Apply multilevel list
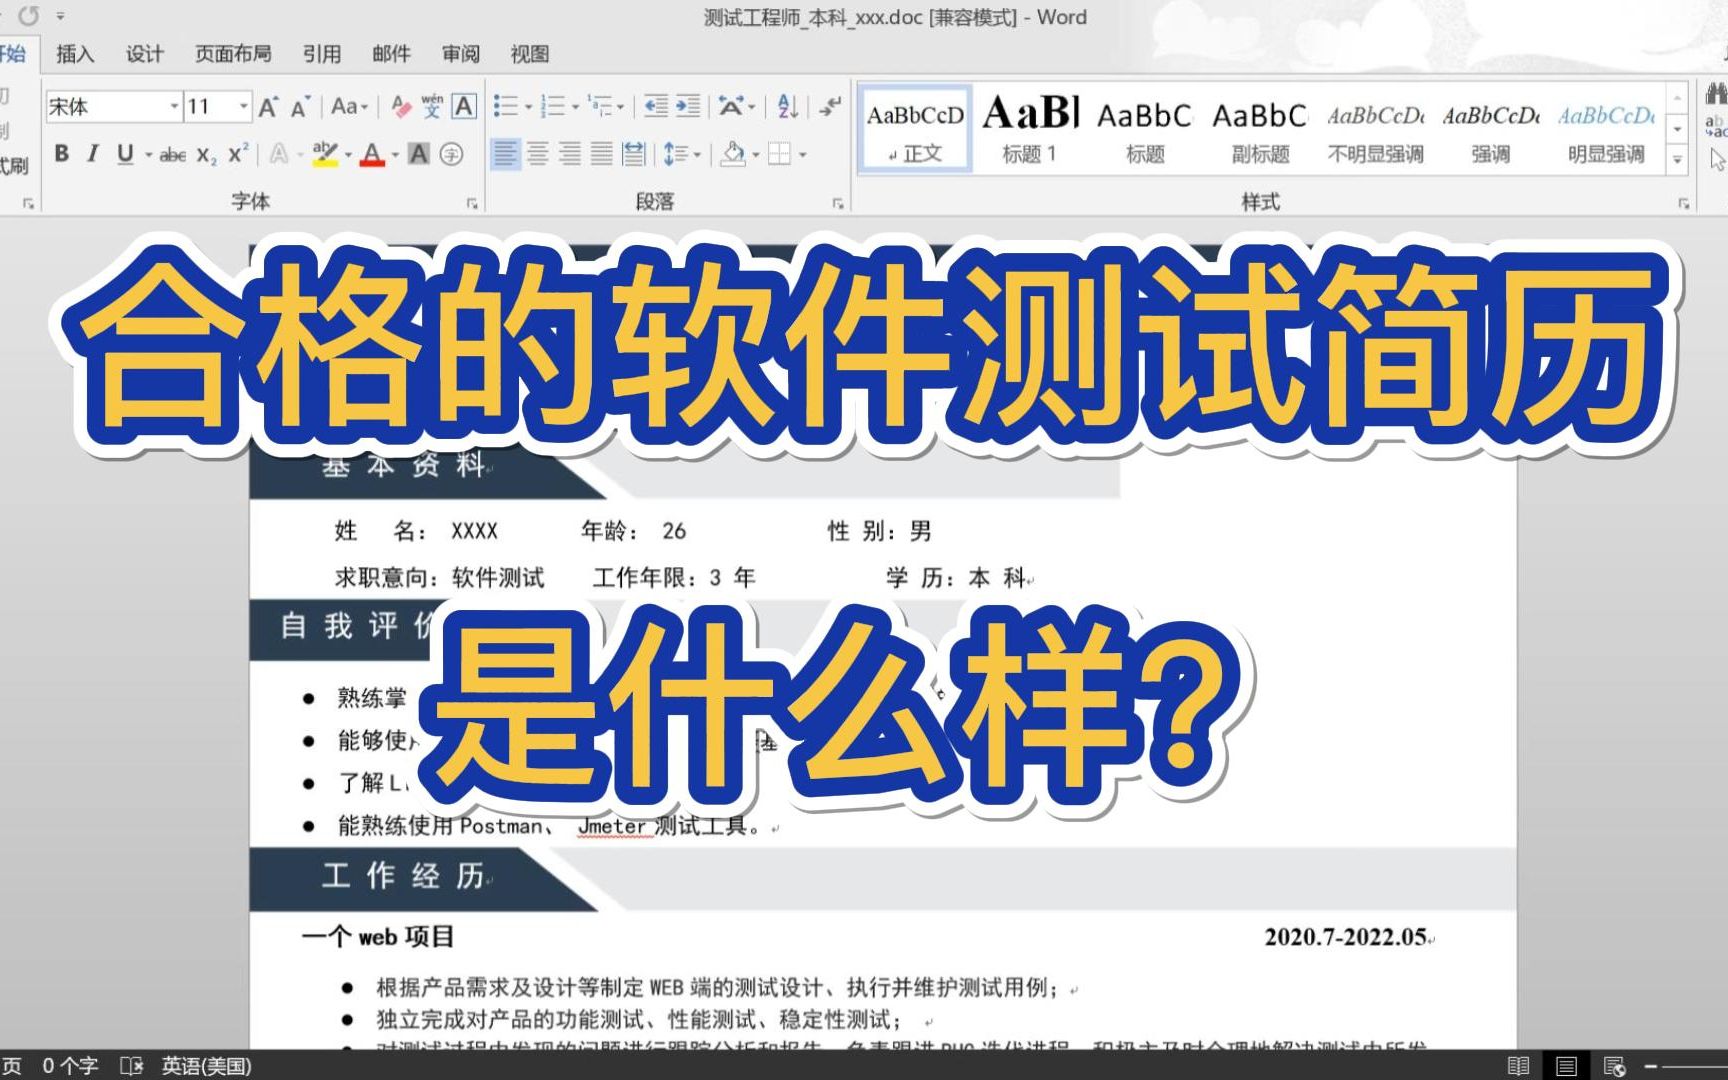Image resolution: width=1728 pixels, height=1080 pixels. coord(600,106)
